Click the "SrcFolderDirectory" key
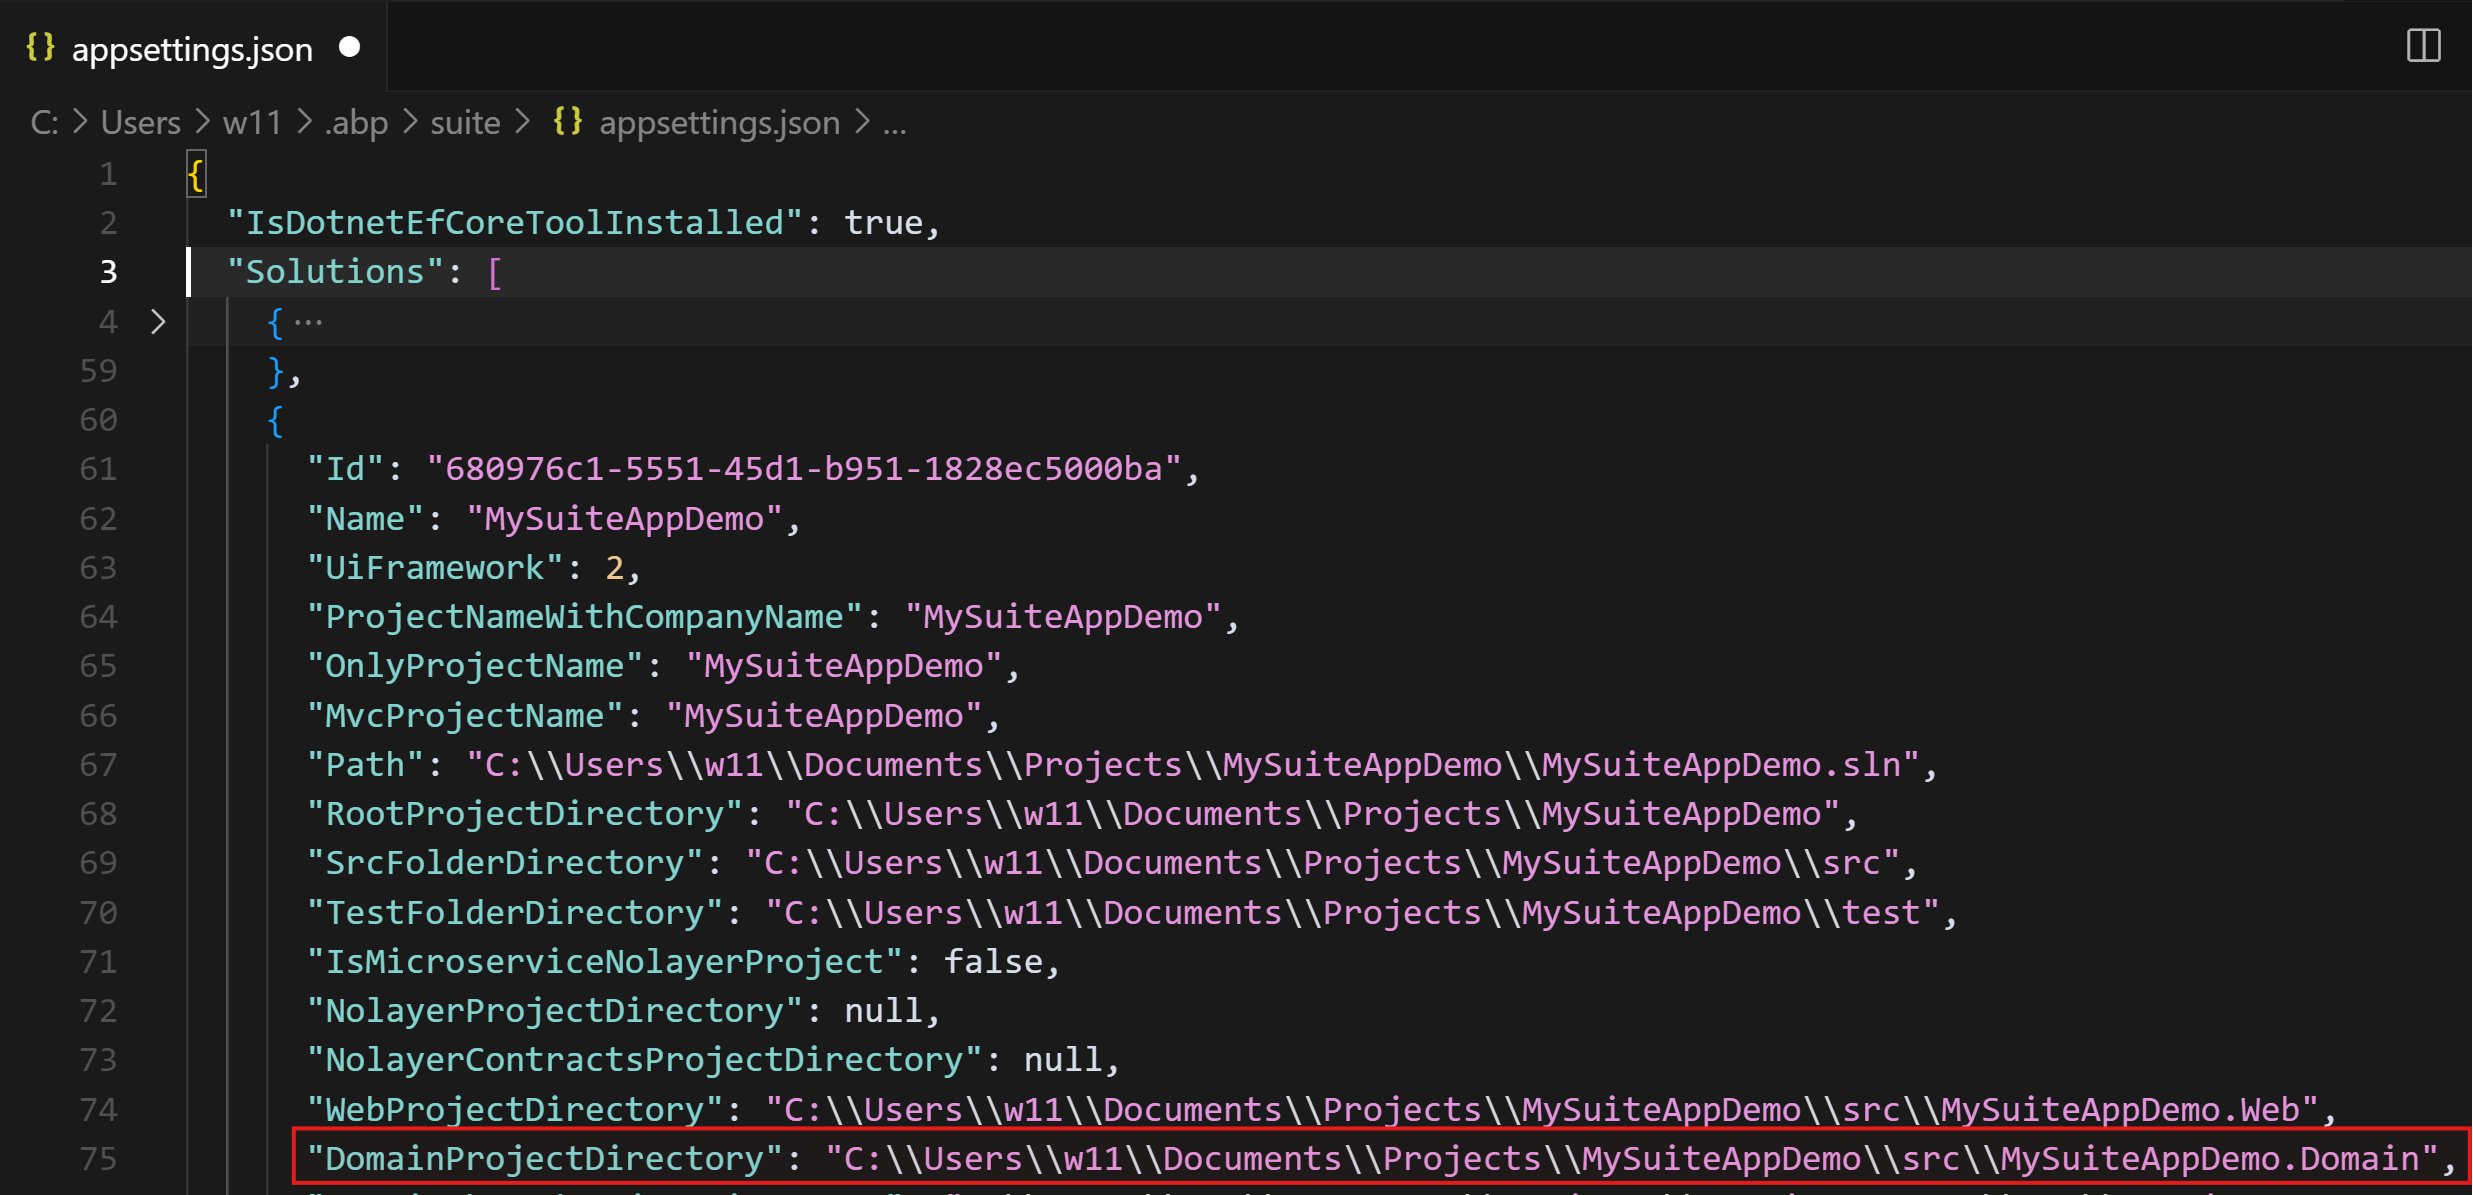This screenshot has height=1195, width=2473. tap(505, 863)
